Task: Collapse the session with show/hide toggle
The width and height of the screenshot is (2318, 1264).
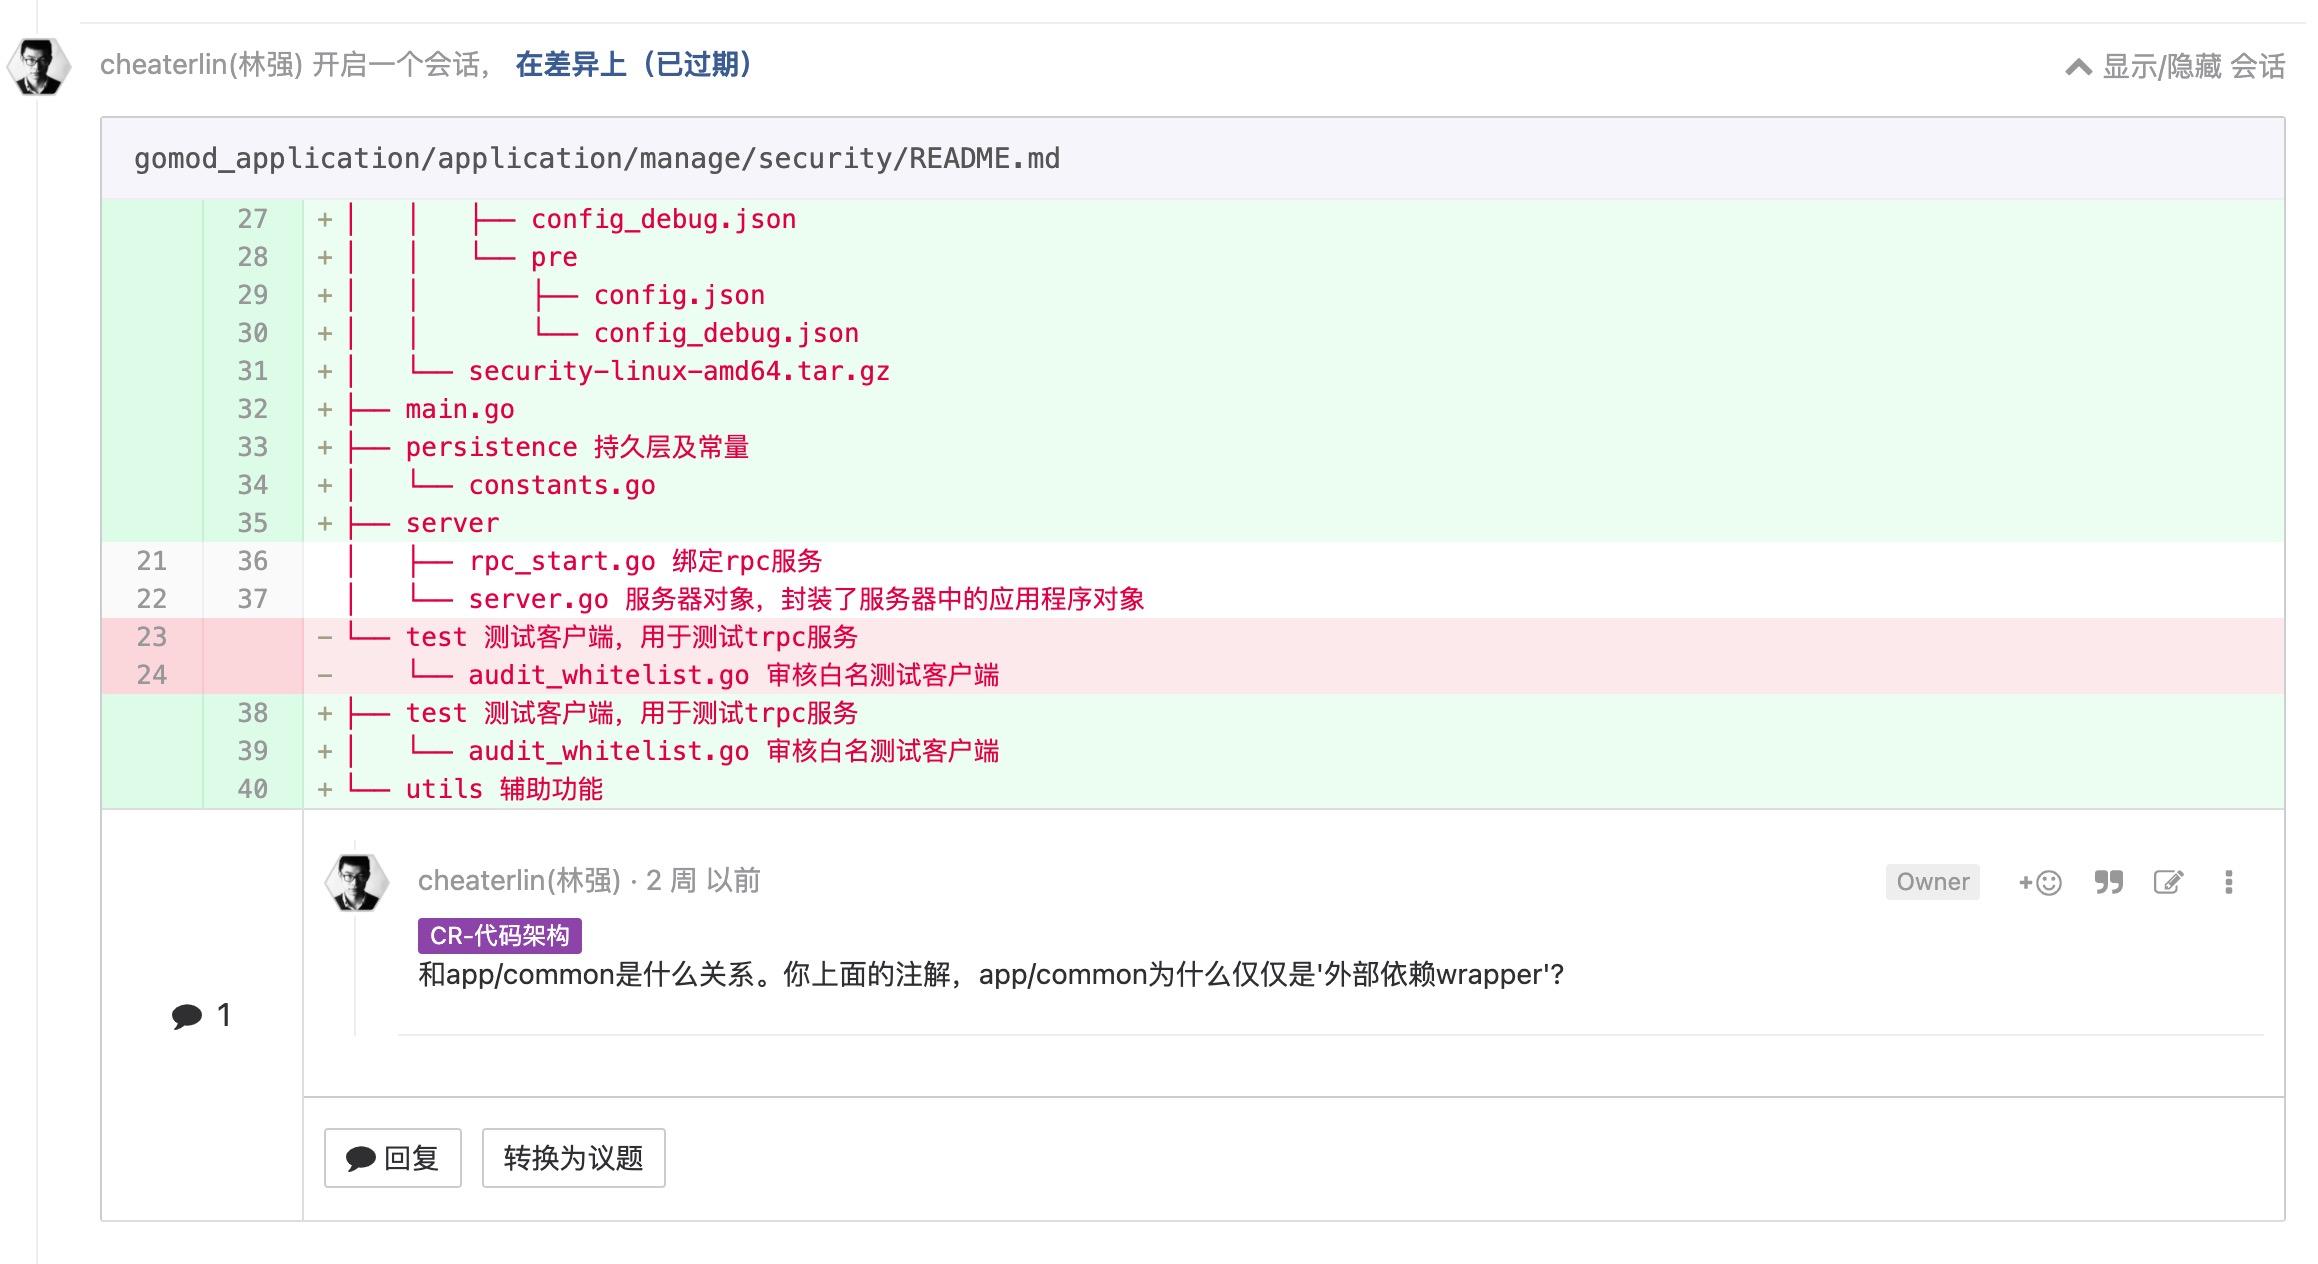Action: (x=2175, y=66)
